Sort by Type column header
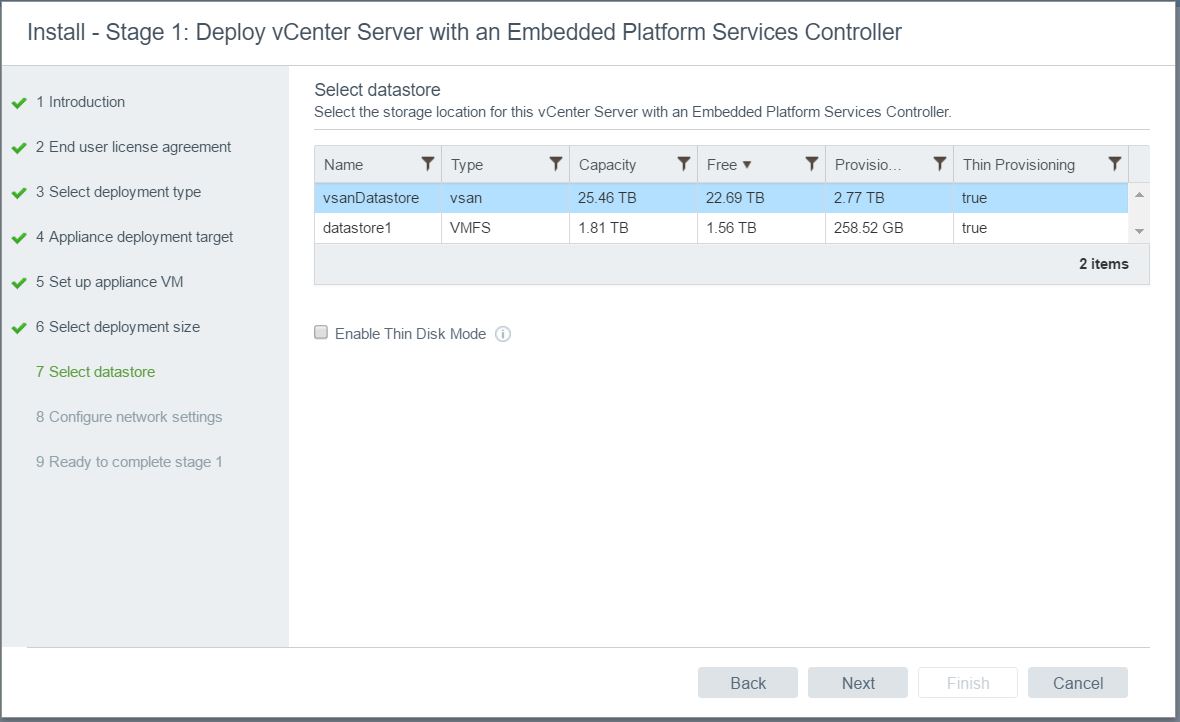 467,165
